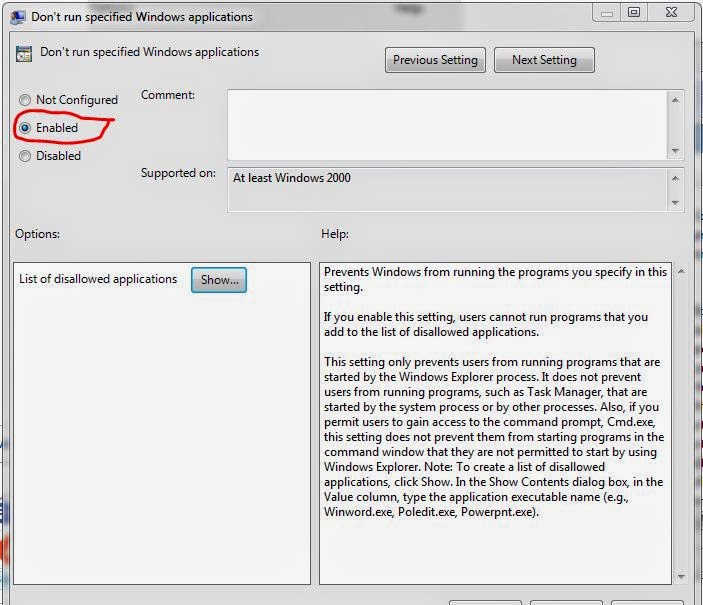Go to Next Setting
703x605 pixels.
point(544,60)
